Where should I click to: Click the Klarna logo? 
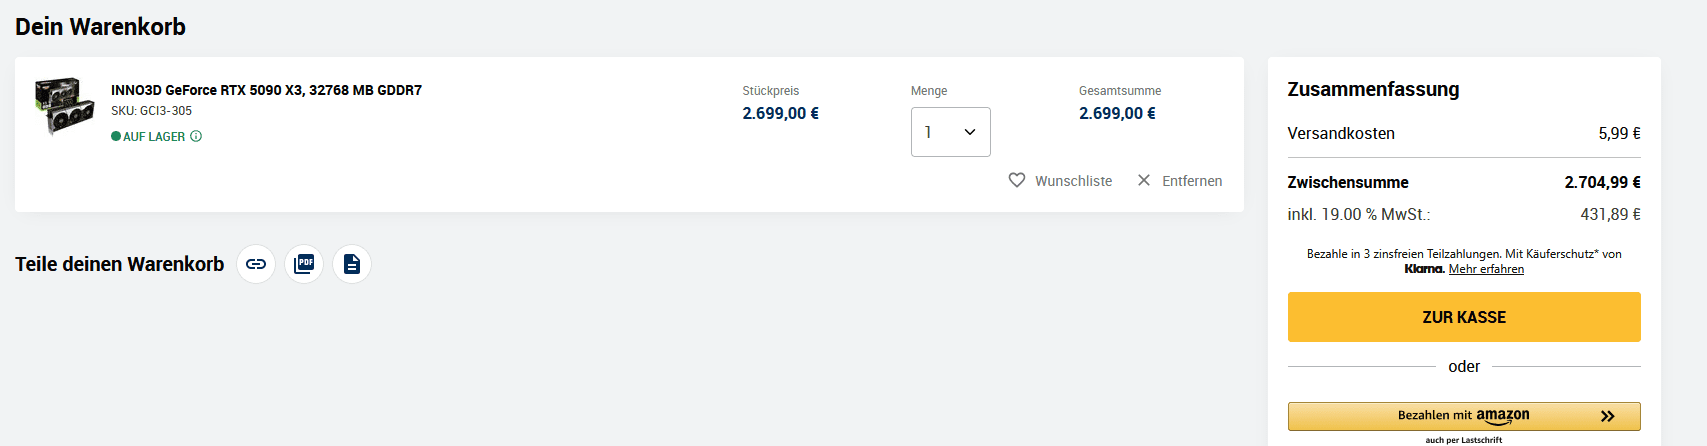coord(1424,269)
